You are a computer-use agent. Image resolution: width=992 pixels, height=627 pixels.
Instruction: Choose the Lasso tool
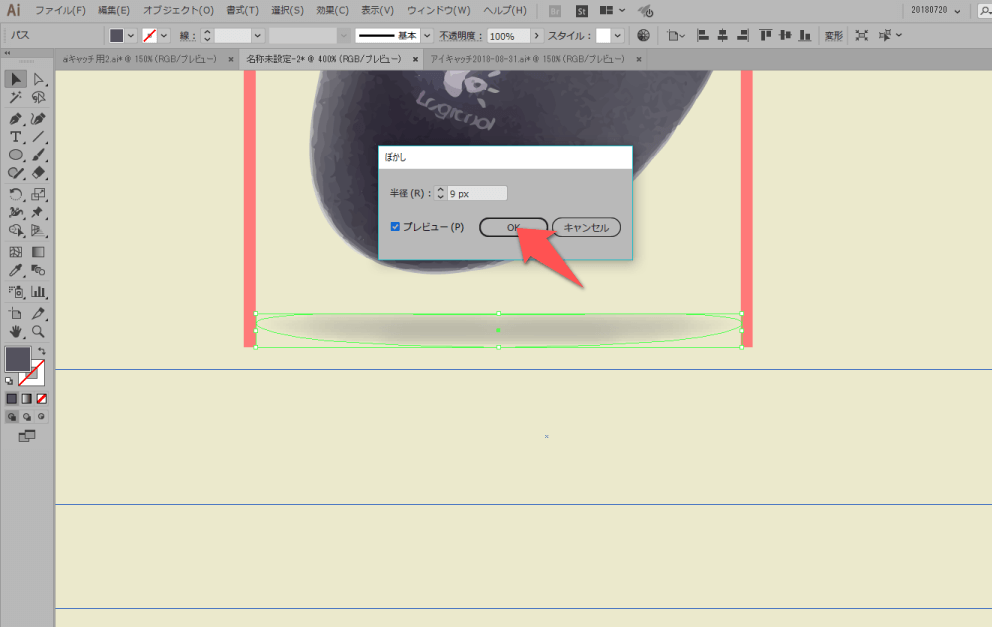point(39,97)
